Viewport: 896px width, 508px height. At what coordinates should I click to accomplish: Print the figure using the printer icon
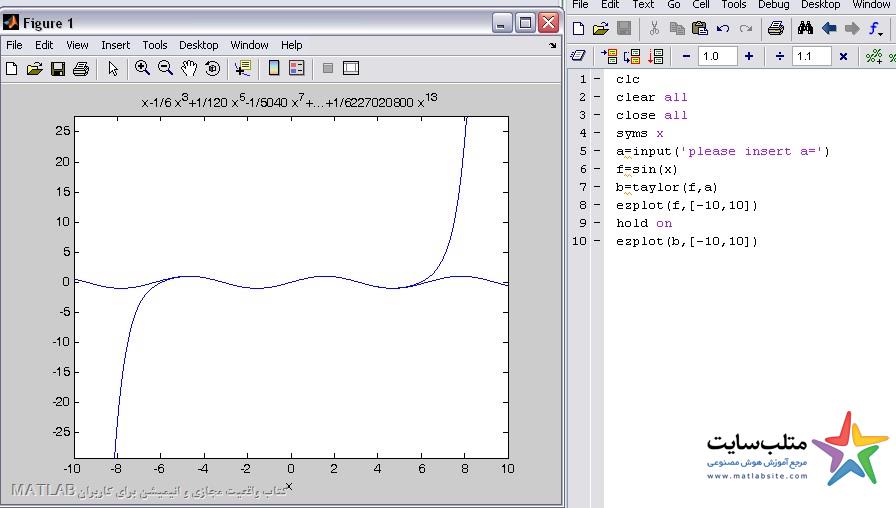click(81, 69)
